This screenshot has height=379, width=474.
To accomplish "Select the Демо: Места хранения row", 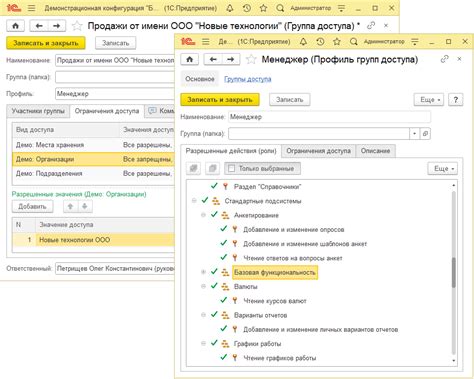I will (93, 145).
